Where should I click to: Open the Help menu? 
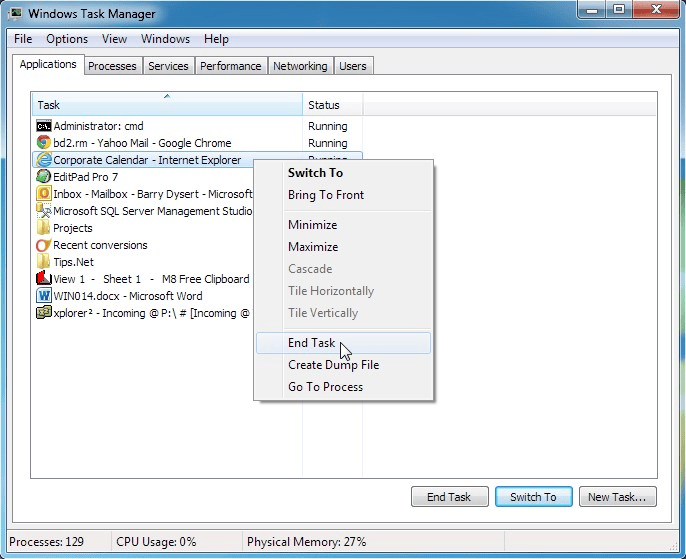point(216,39)
